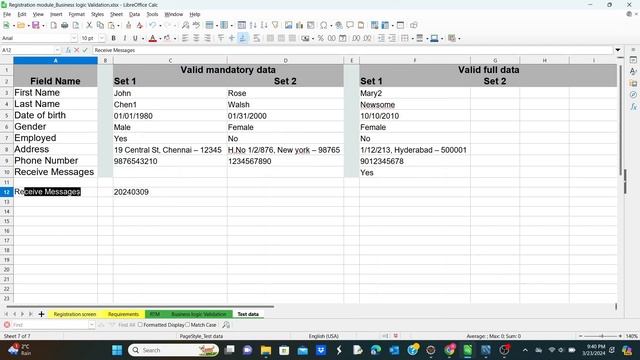
Task: Expand the formula bar with the arrow
Action: coord(618,50)
